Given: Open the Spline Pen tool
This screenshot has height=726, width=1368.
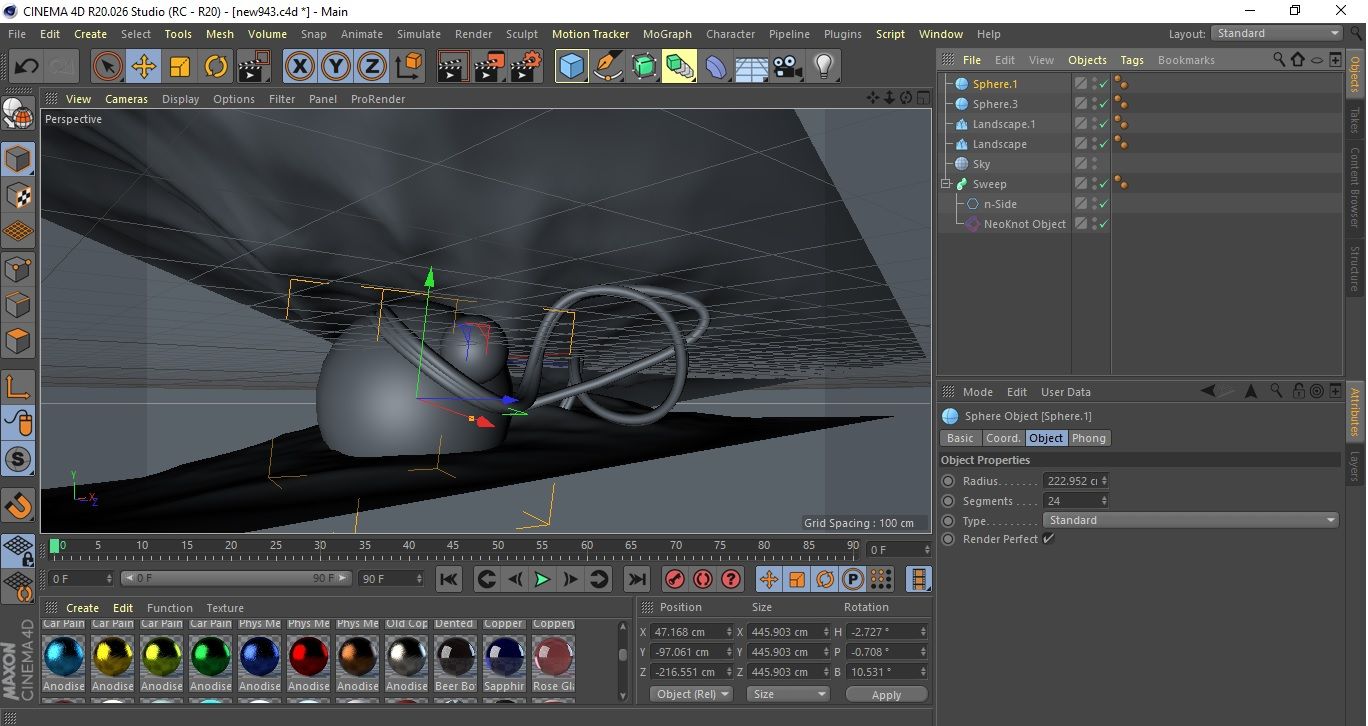Looking at the screenshot, I should pos(608,67).
